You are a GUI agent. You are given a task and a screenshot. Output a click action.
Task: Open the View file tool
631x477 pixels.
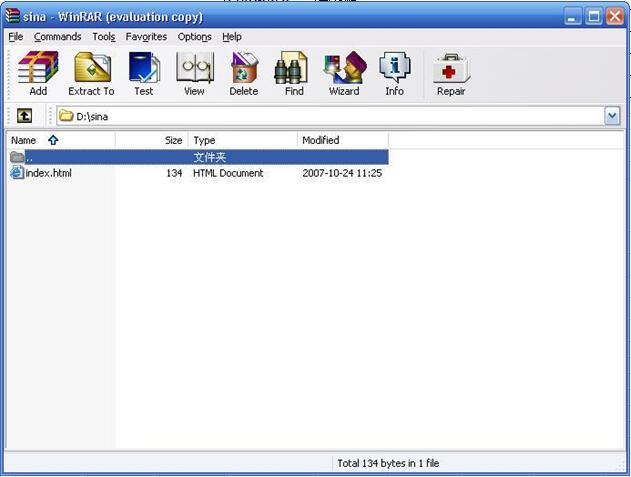[194, 73]
